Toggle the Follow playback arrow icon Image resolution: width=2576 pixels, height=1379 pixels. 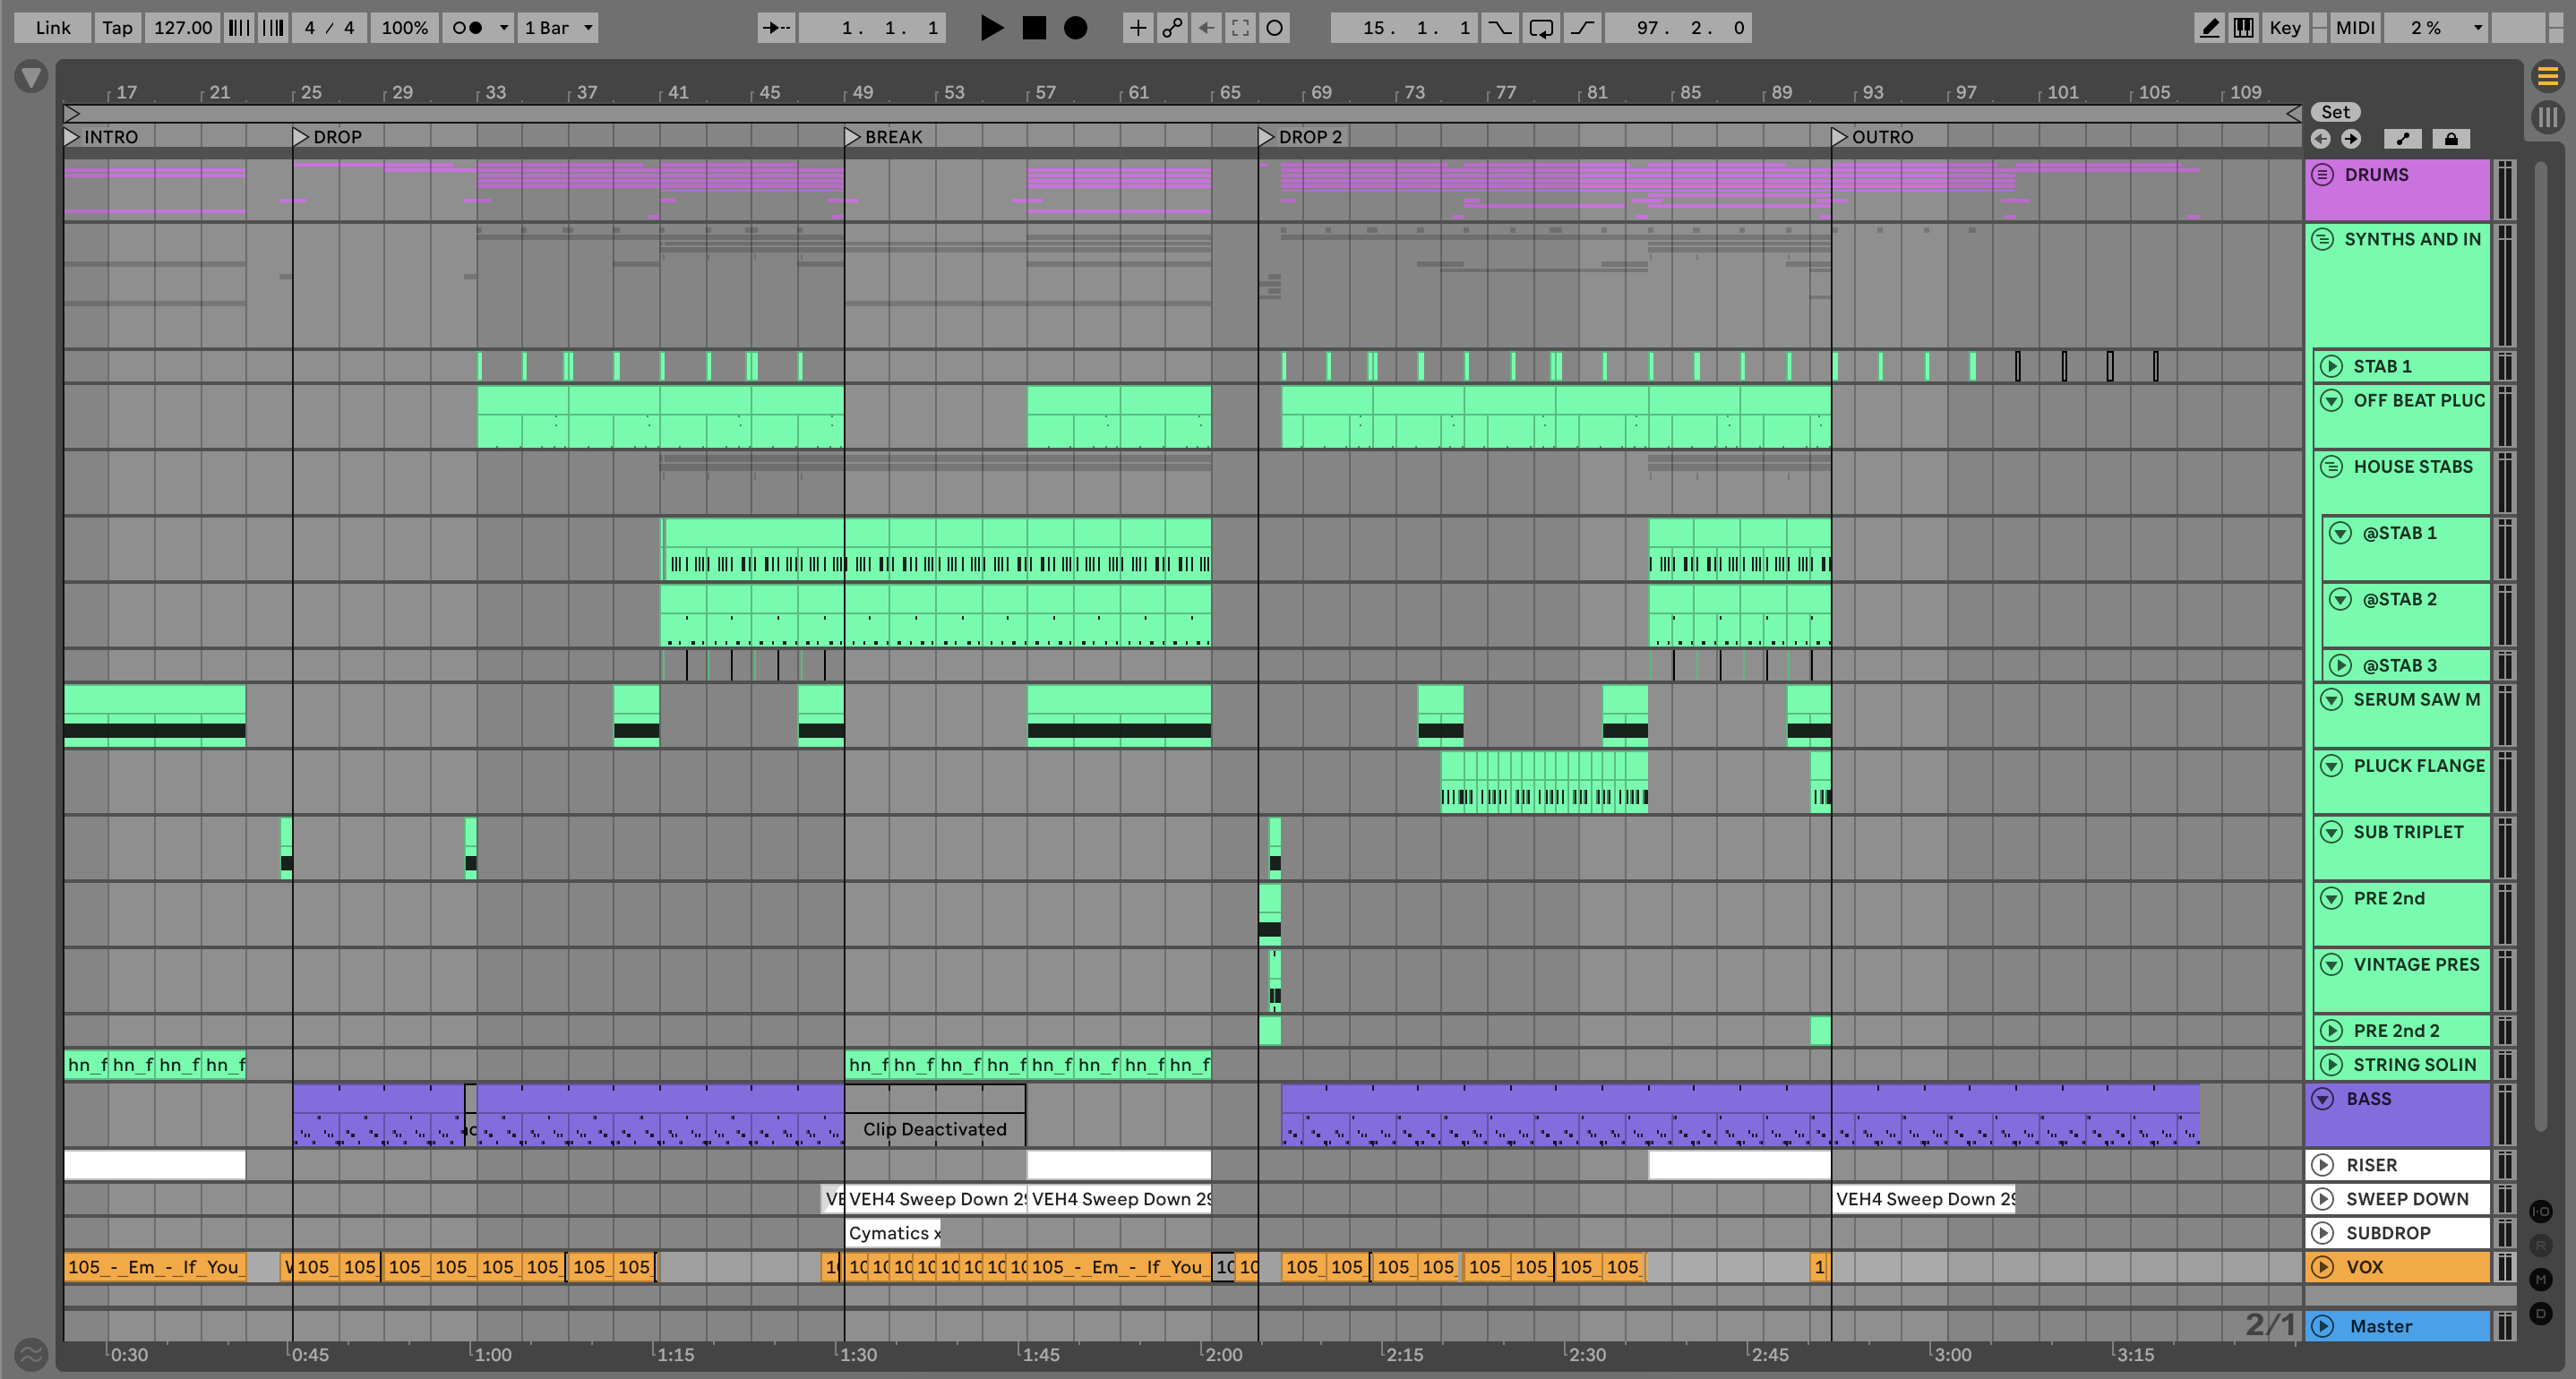point(776,28)
